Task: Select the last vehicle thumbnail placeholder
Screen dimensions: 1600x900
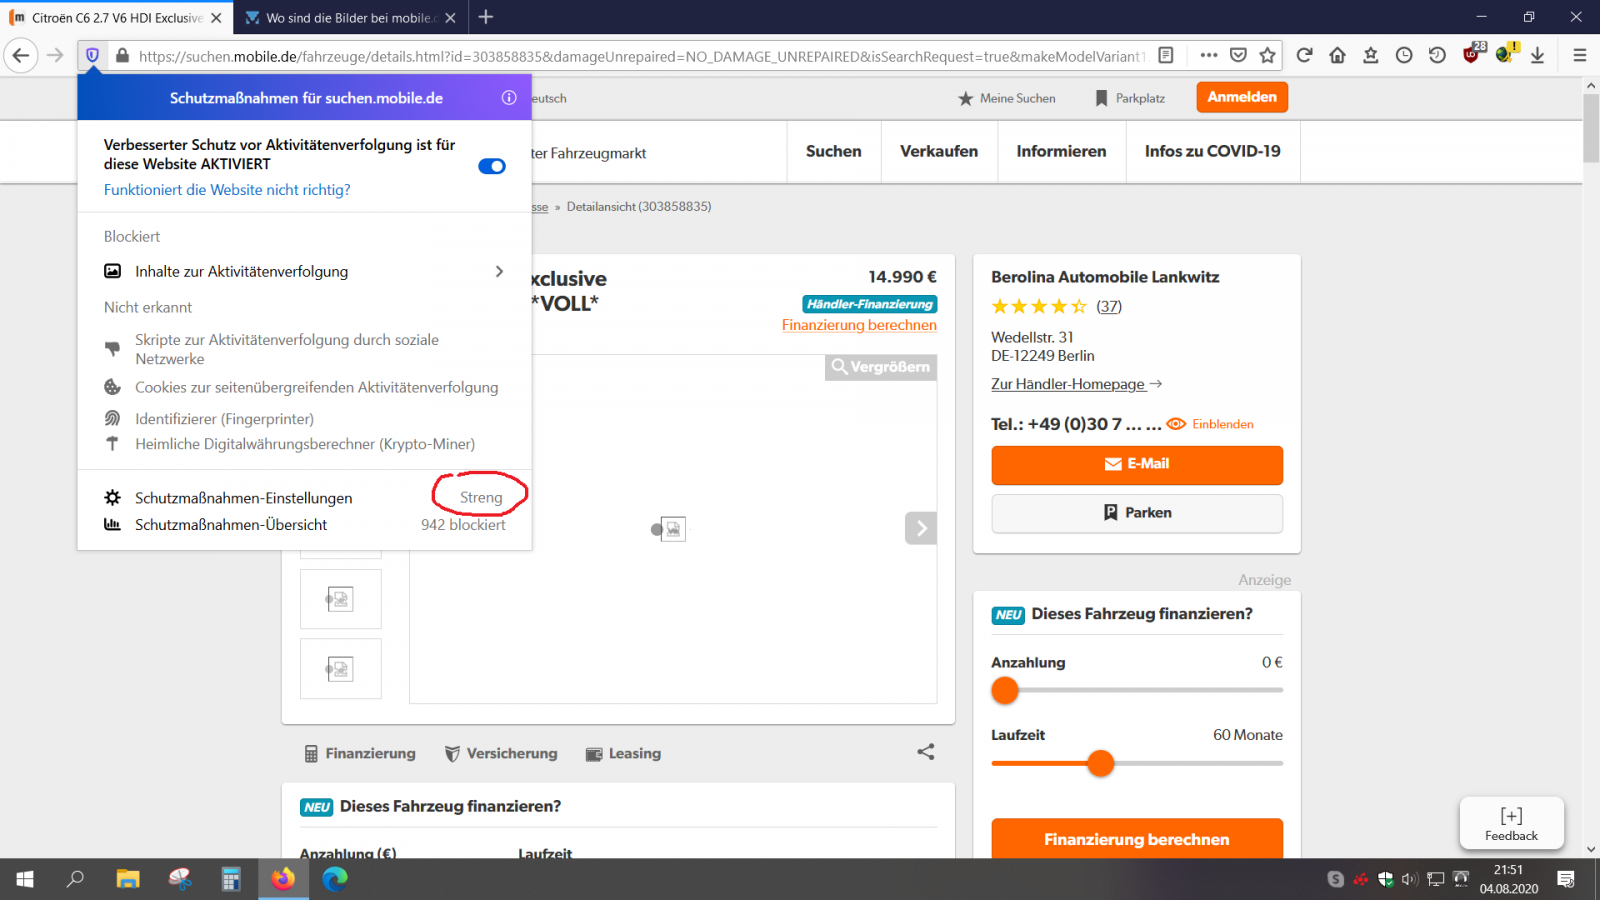Action: 341,668
